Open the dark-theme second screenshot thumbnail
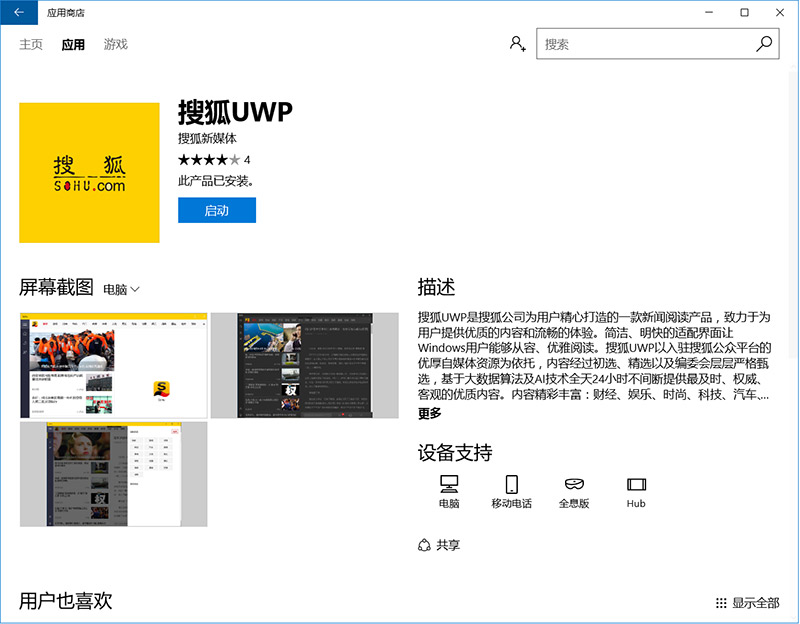 coord(304,365)
